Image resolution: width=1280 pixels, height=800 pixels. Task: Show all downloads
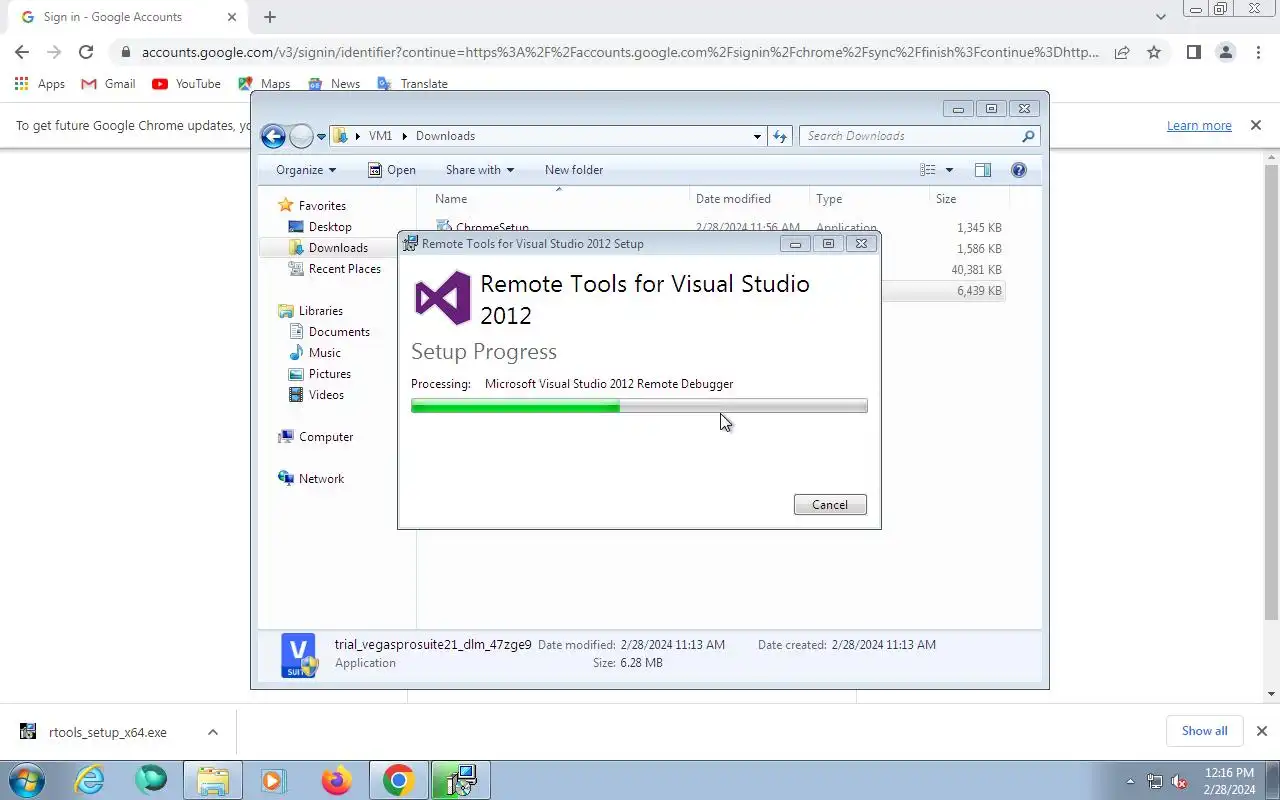pos(1204,731)
